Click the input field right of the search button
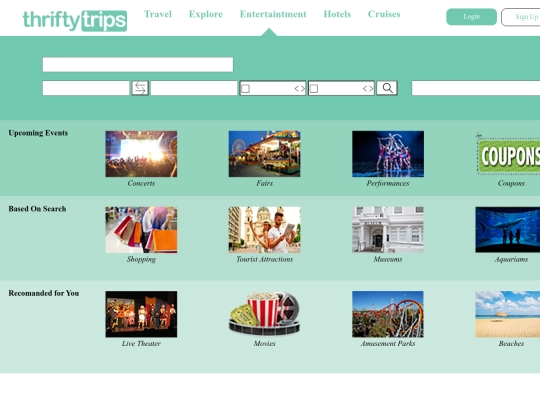This screenshot has width=540, height=405. point(476,88)
